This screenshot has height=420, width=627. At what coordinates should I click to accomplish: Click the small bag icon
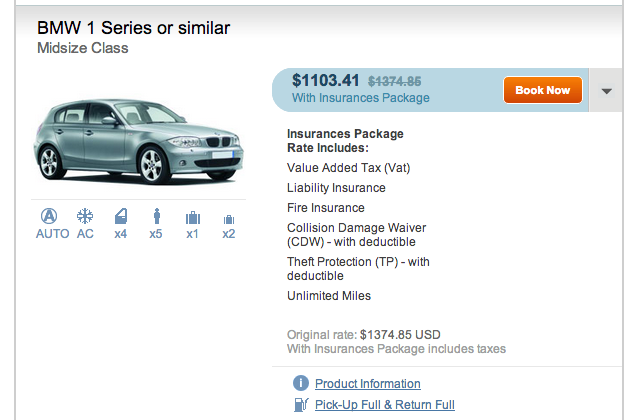(229, 219)
